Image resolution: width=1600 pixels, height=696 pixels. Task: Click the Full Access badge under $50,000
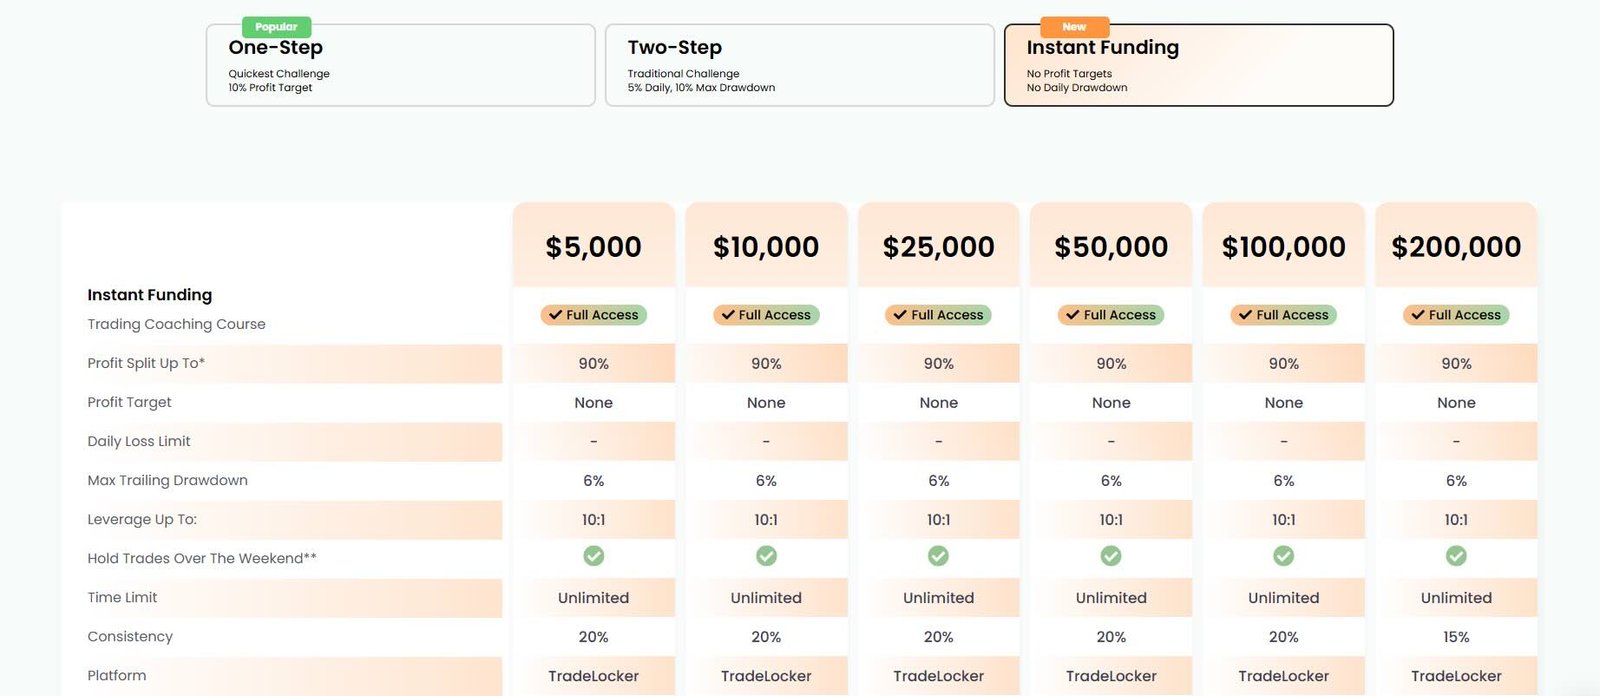[1111, 315]
